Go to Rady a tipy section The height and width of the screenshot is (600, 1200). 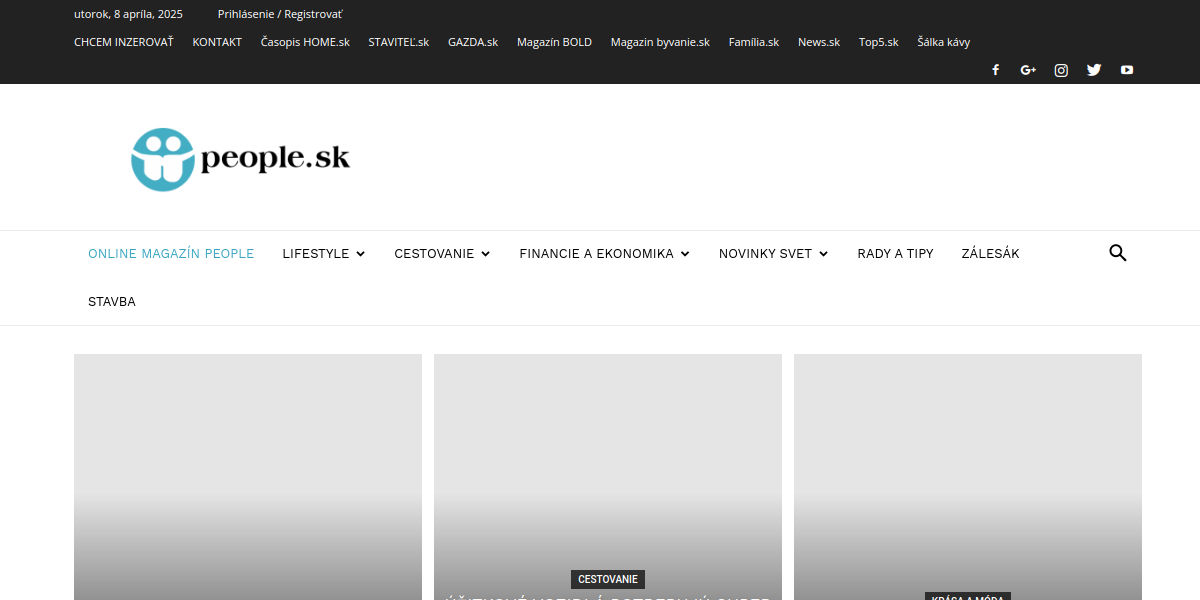895,254
